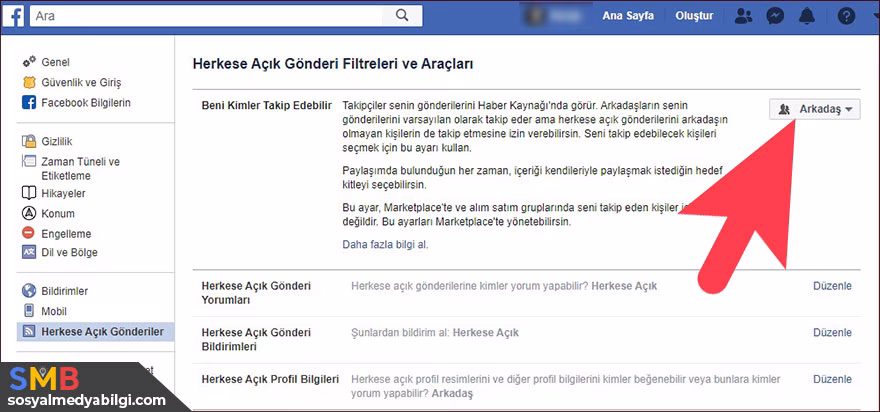The width and height of the screenshot is (880, 412).
Task: Click the Facebook logo icon
Action: click(x=13, y=16)
